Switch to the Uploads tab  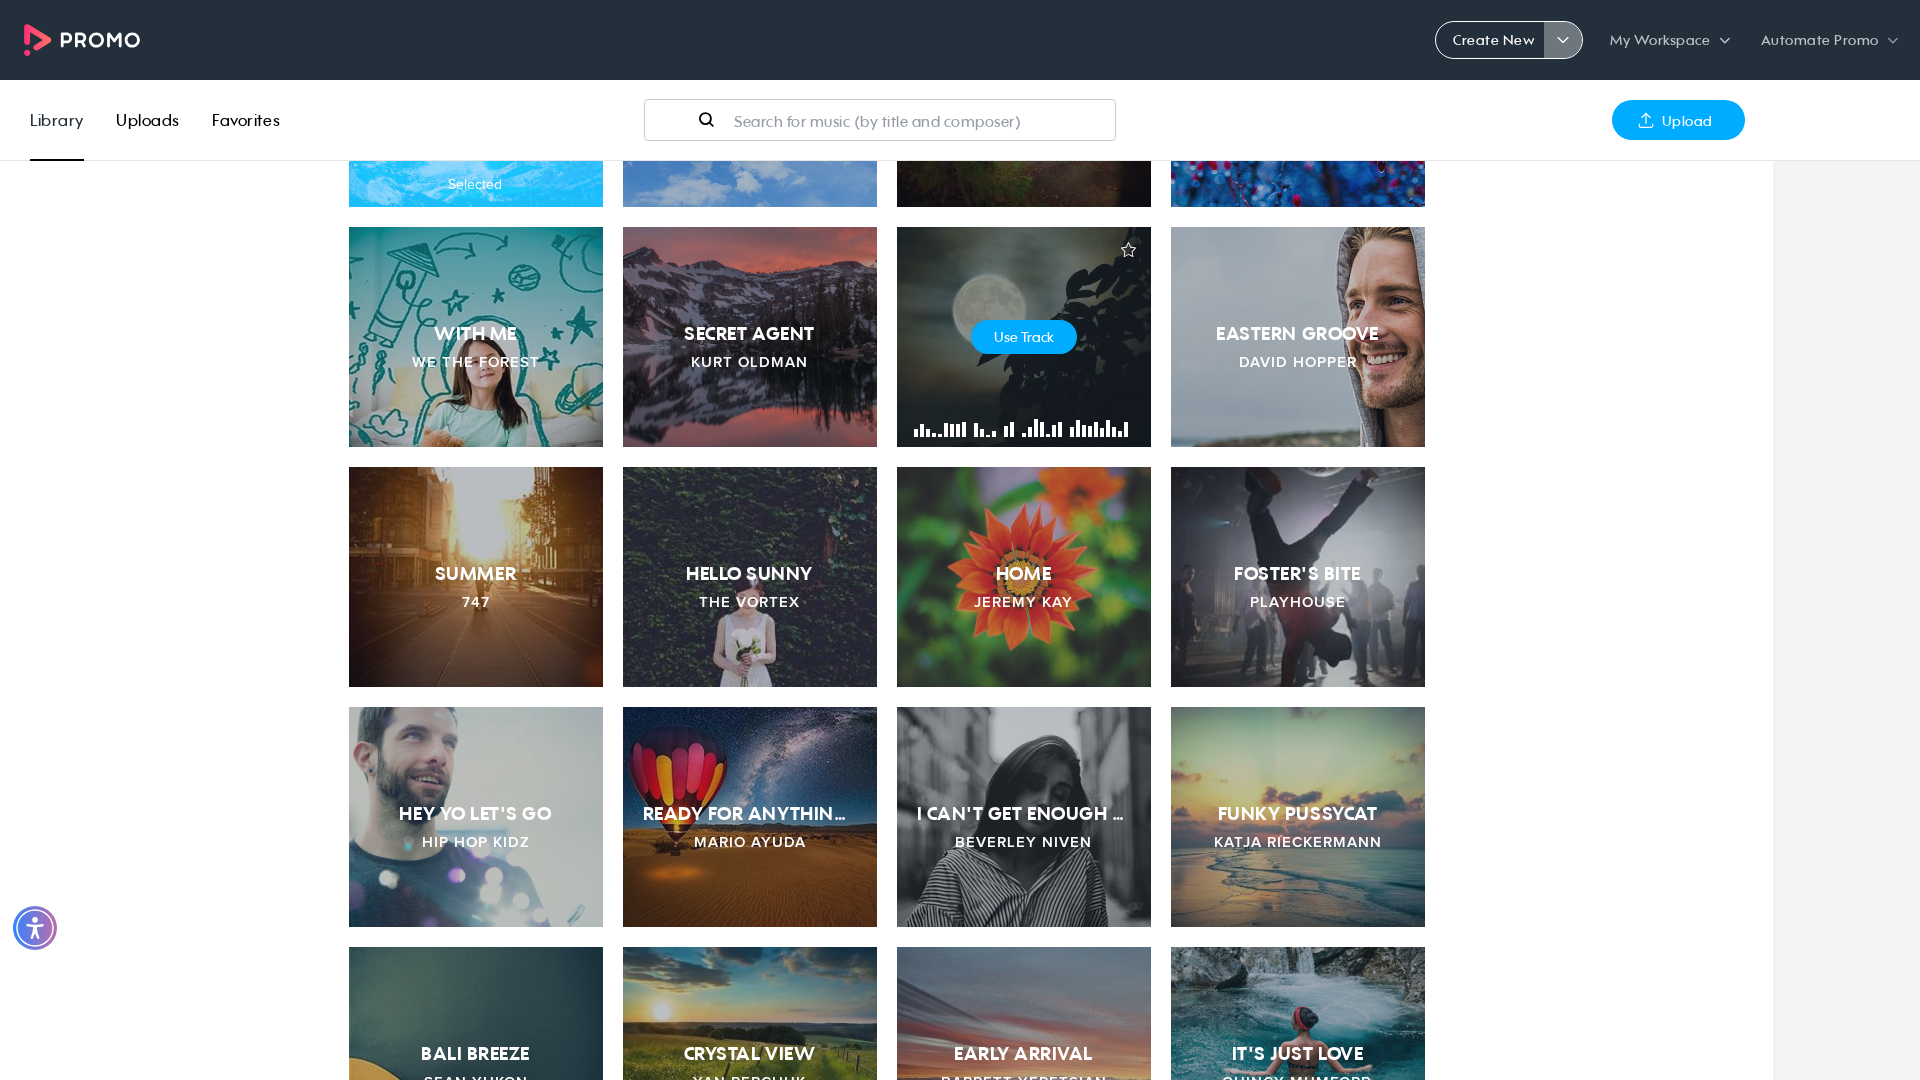[147, 120]
